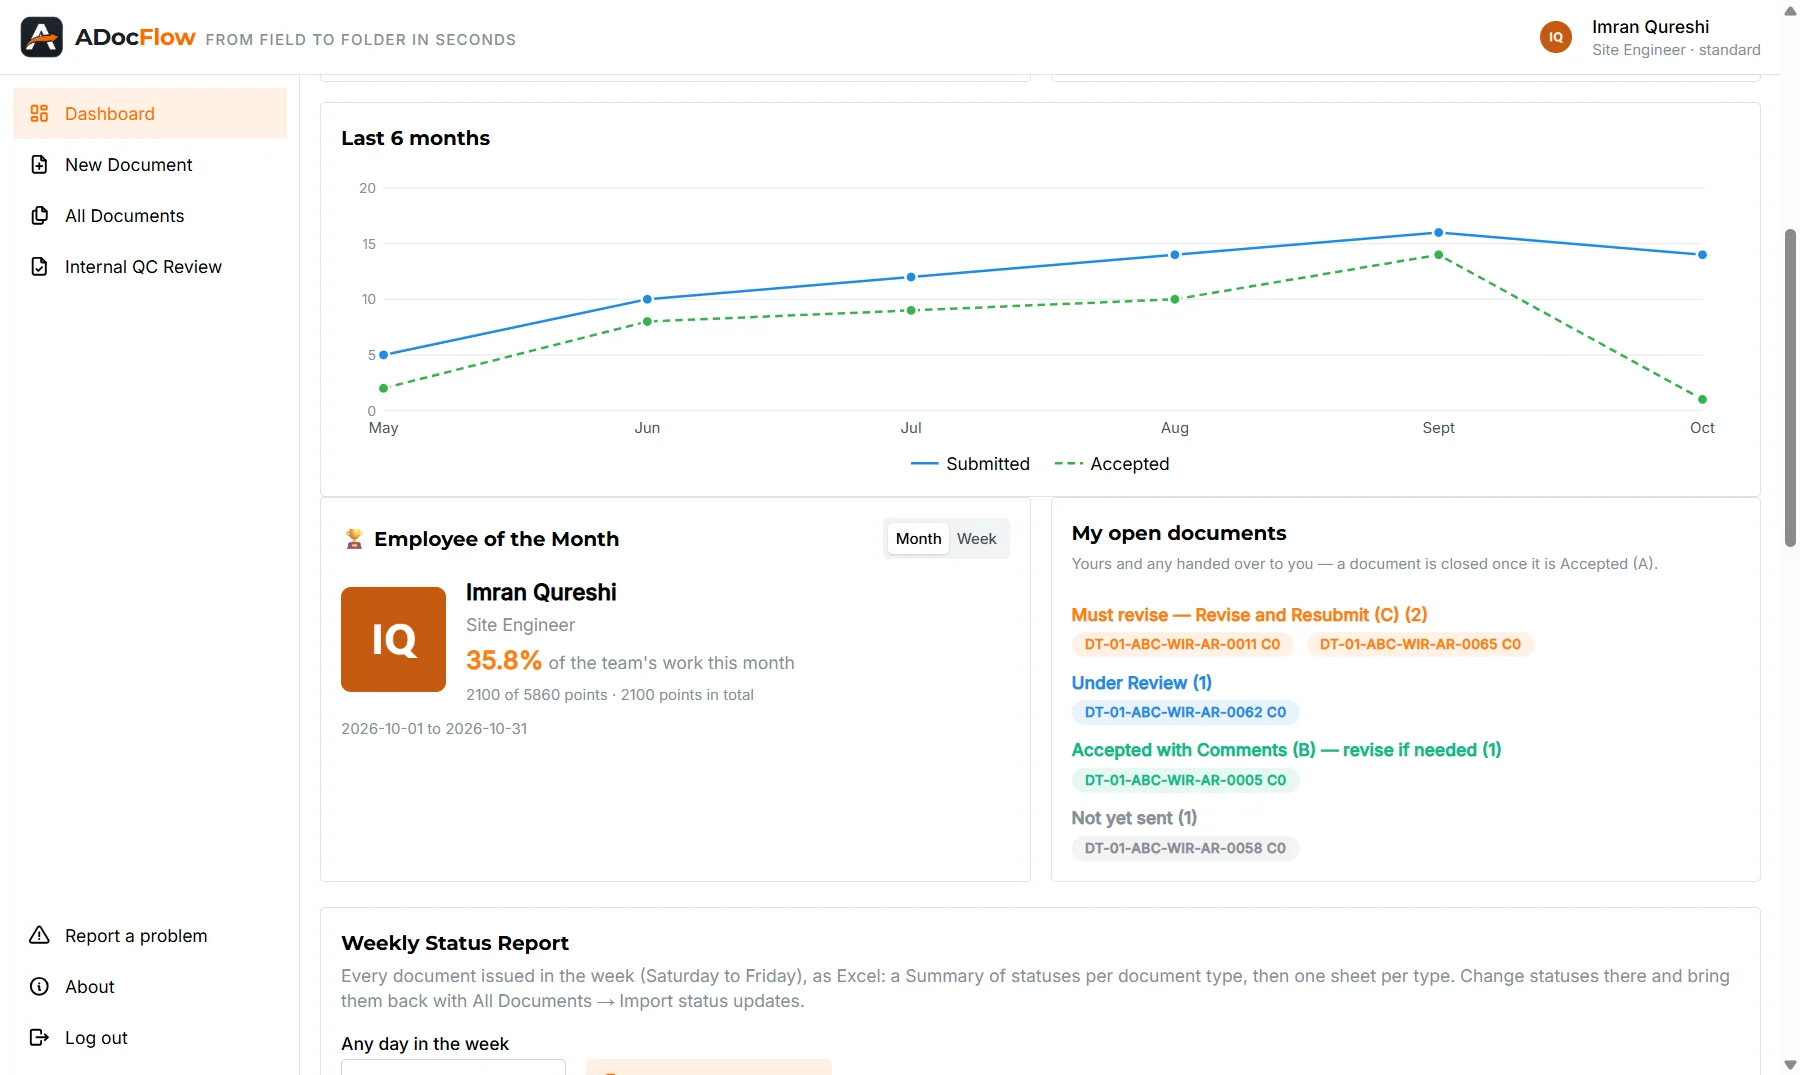1800x1075 pixels.
Task: Click the Employee of the Month trophy icon
Action: click(354, 539)
